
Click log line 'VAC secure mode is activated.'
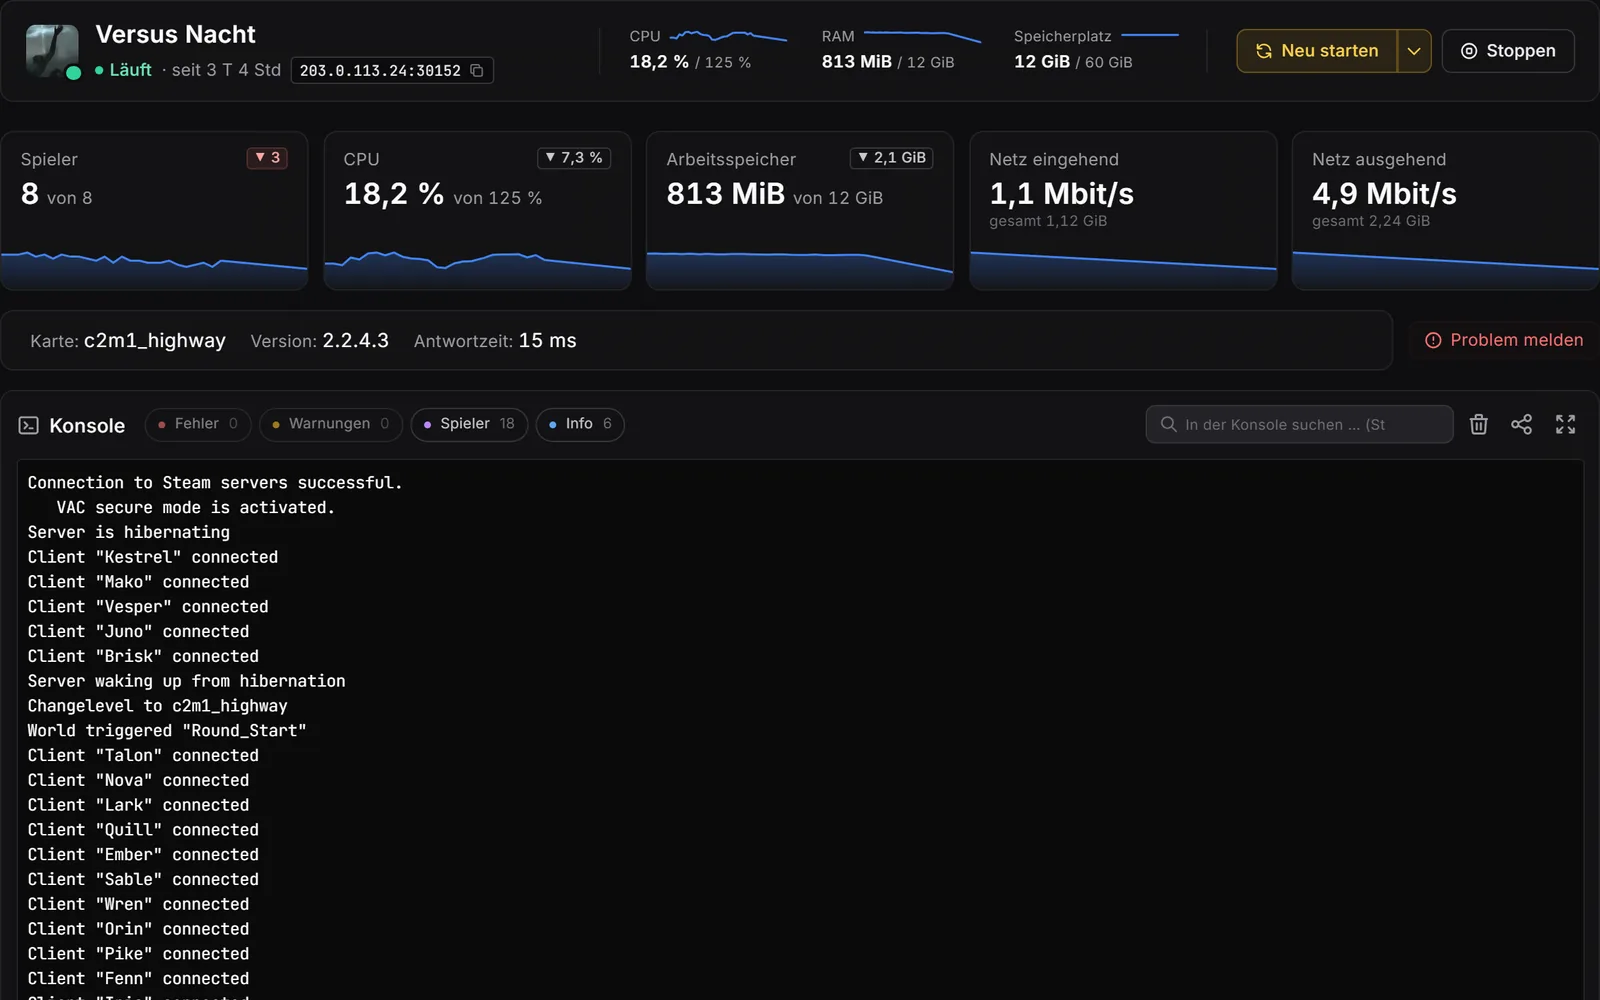tap(196, 507)
